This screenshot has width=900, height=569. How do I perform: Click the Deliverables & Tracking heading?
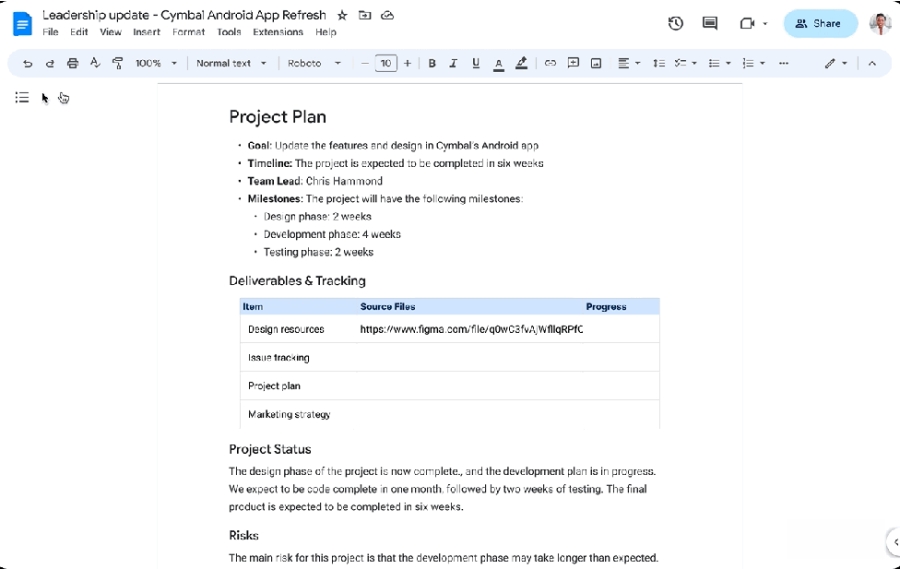[297, 281]
